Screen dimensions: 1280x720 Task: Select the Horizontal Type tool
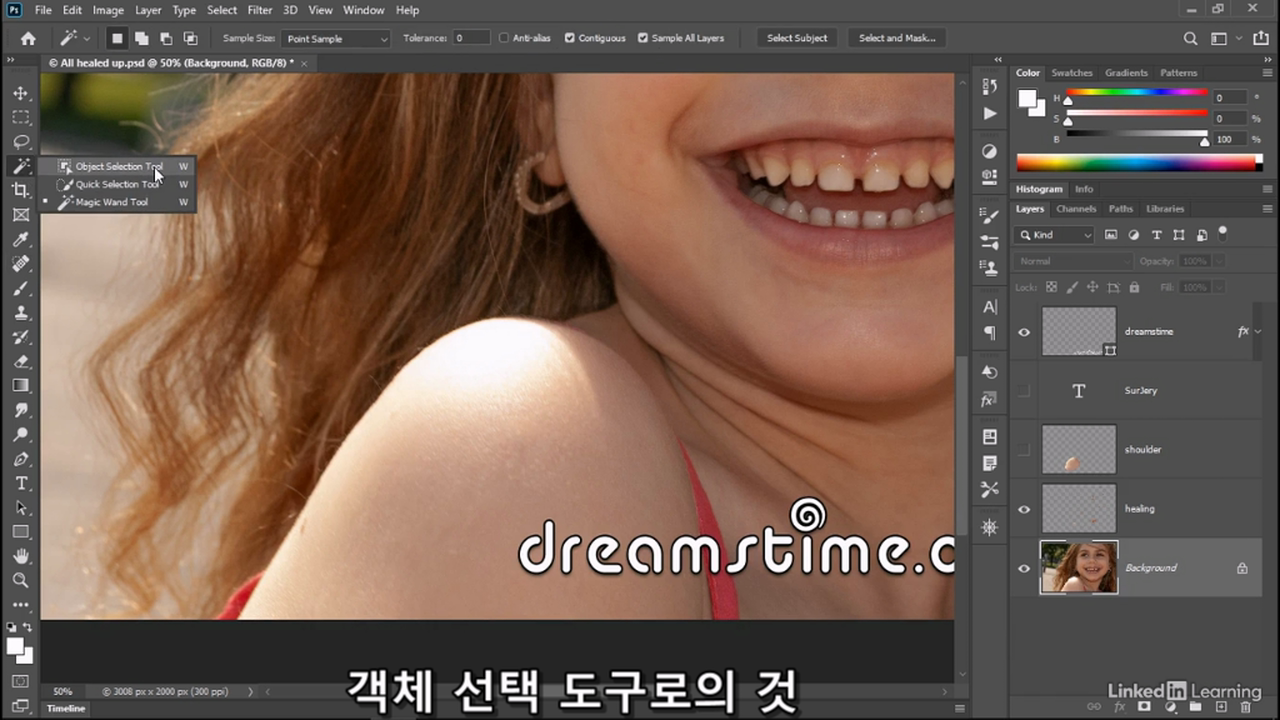(x=20, y=483)
